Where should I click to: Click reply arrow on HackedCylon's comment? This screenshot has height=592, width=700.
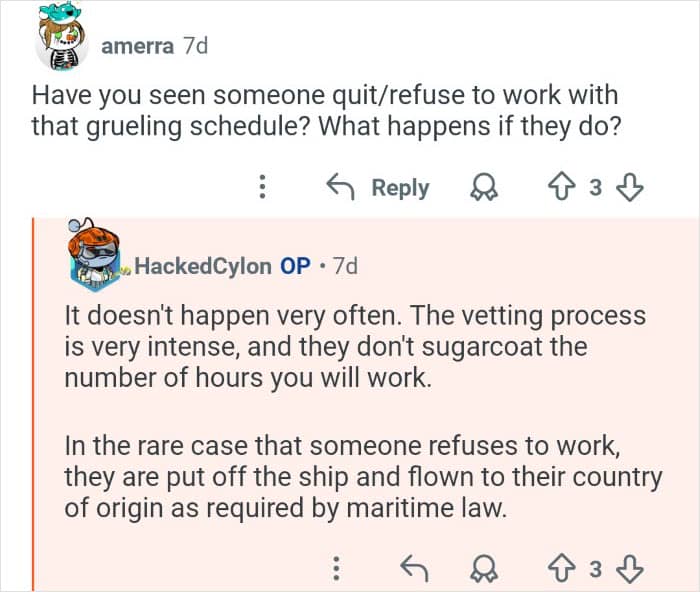(x=413, y=568)
